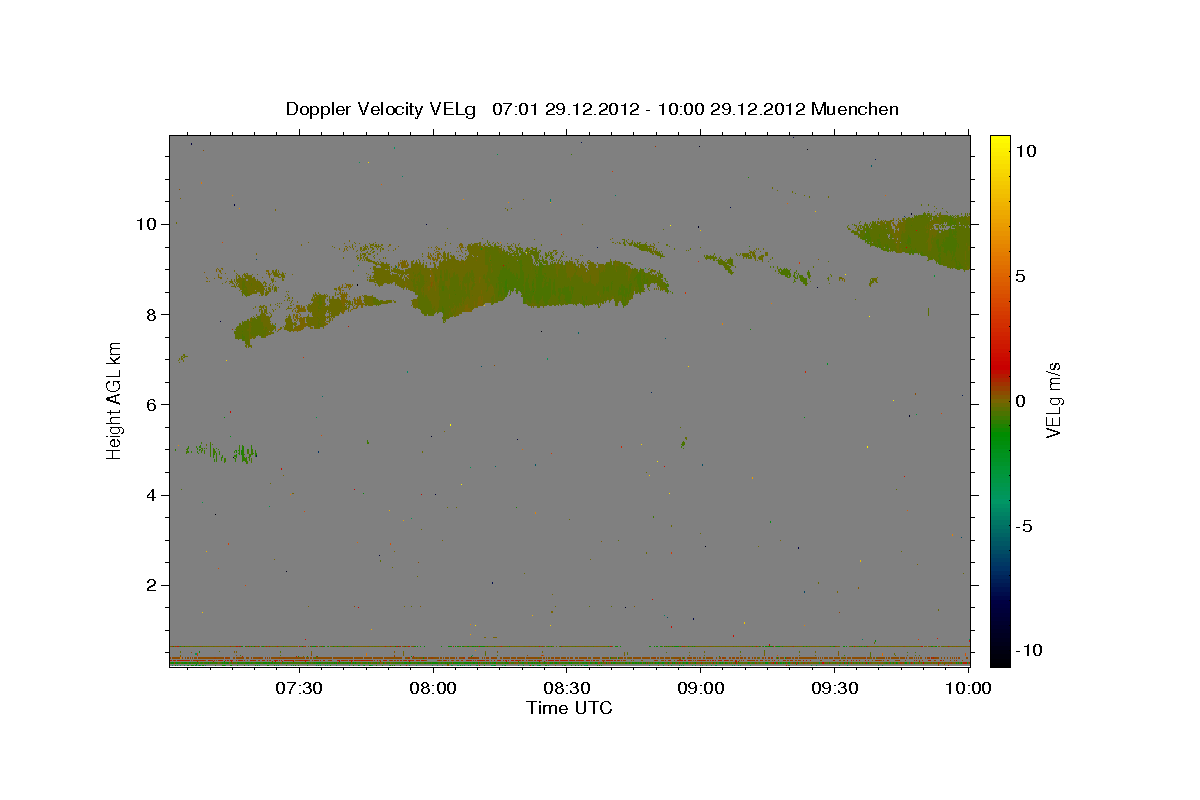Viewport: 1200px width, 800px height.
Task: Click the 08:00 time tick label
Action: pos(434,689)
